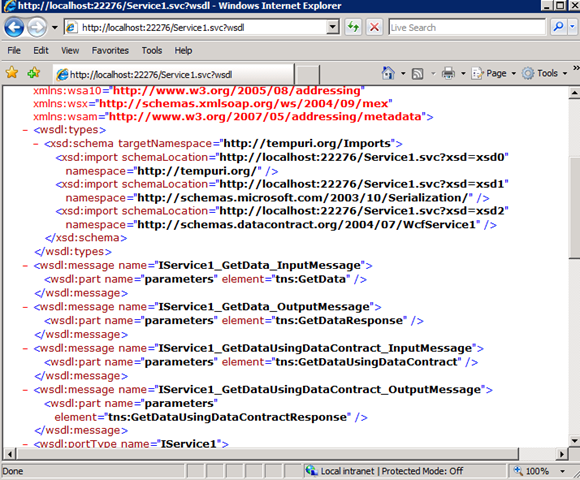Screen dimensions: 580x480
Task: Open the Page menu dropdown
Action: coord(494,73)
